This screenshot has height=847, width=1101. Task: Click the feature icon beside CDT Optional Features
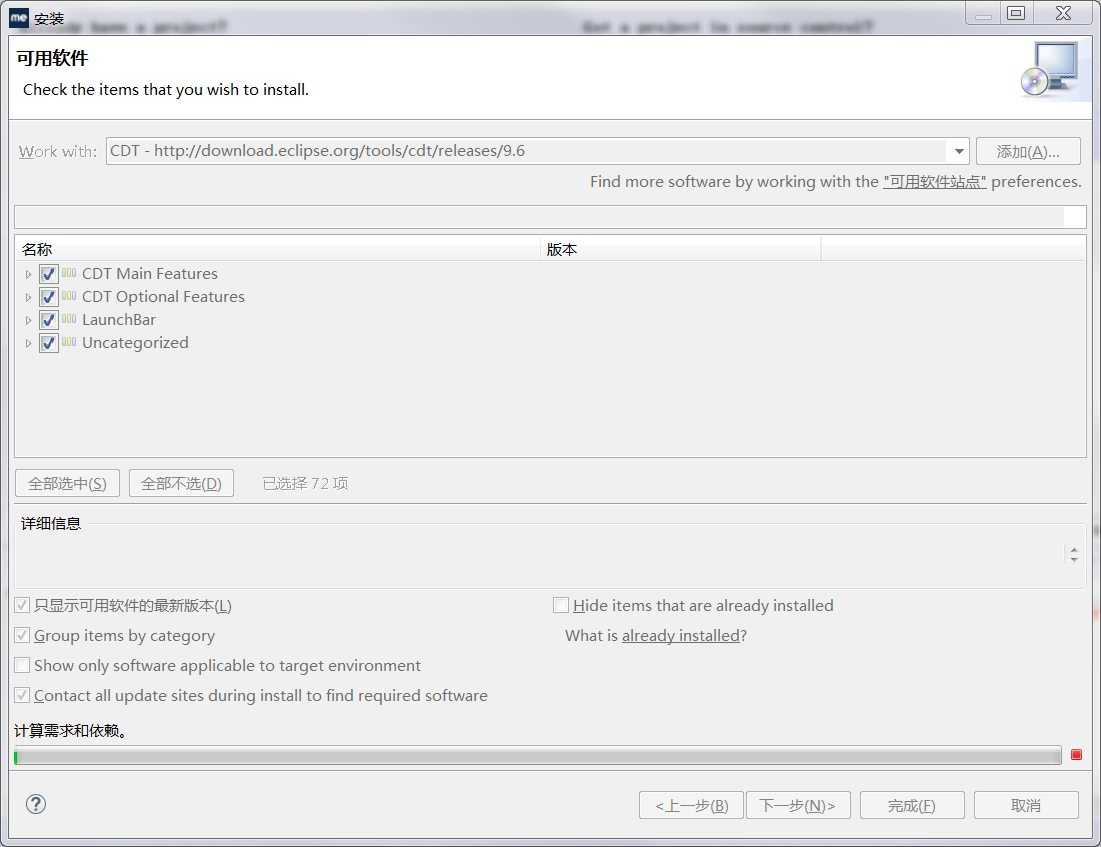[x=66, y=296]
